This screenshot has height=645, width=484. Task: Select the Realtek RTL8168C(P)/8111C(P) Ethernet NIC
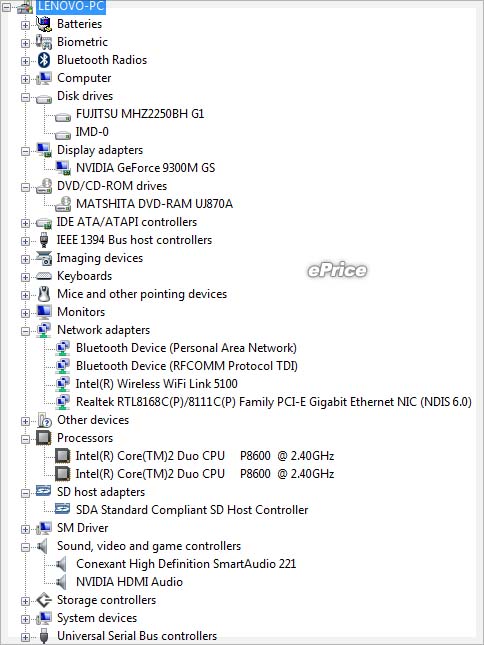click(274, 402)
